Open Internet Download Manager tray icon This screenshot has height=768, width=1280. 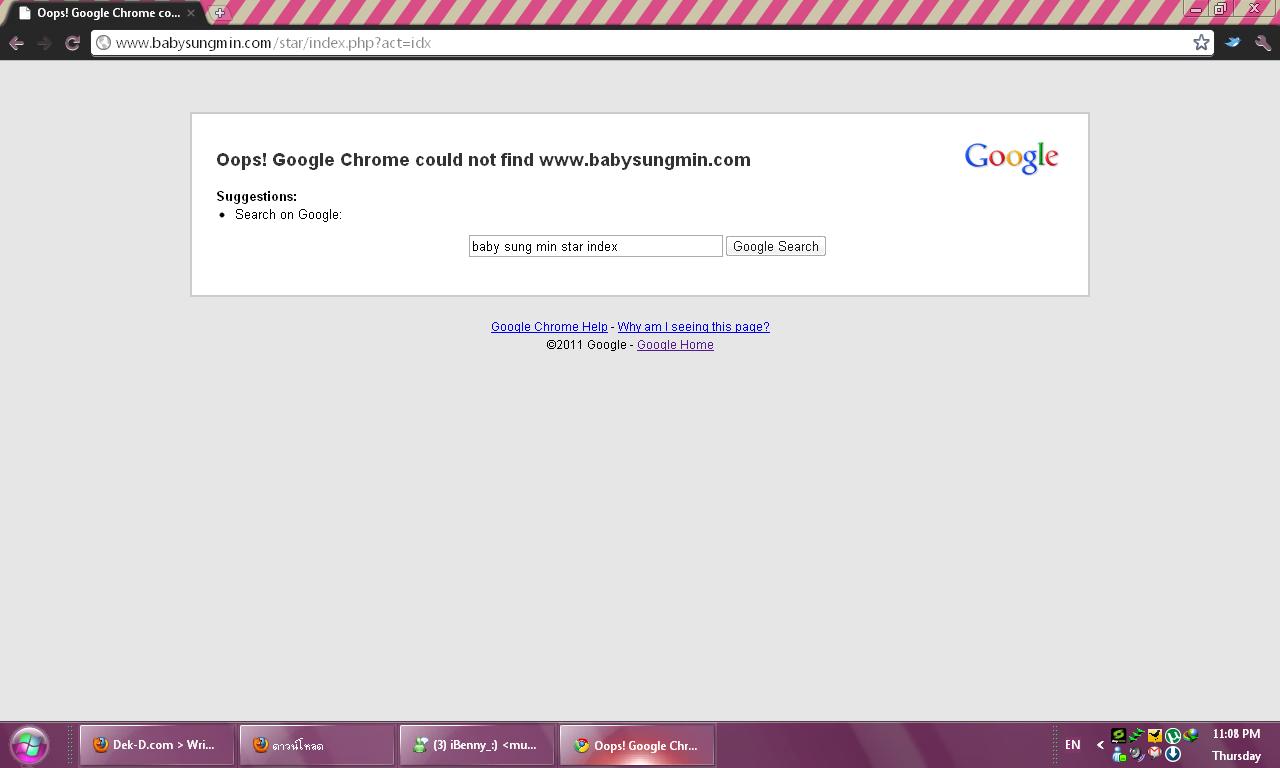[x=1191, y=736]
